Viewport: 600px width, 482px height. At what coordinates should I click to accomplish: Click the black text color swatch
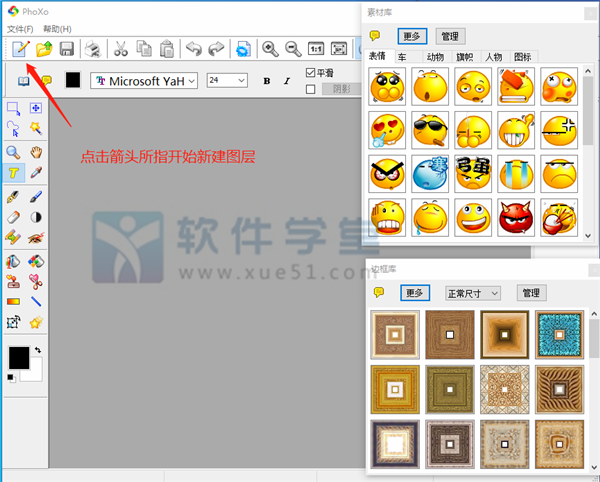[73, 80]
